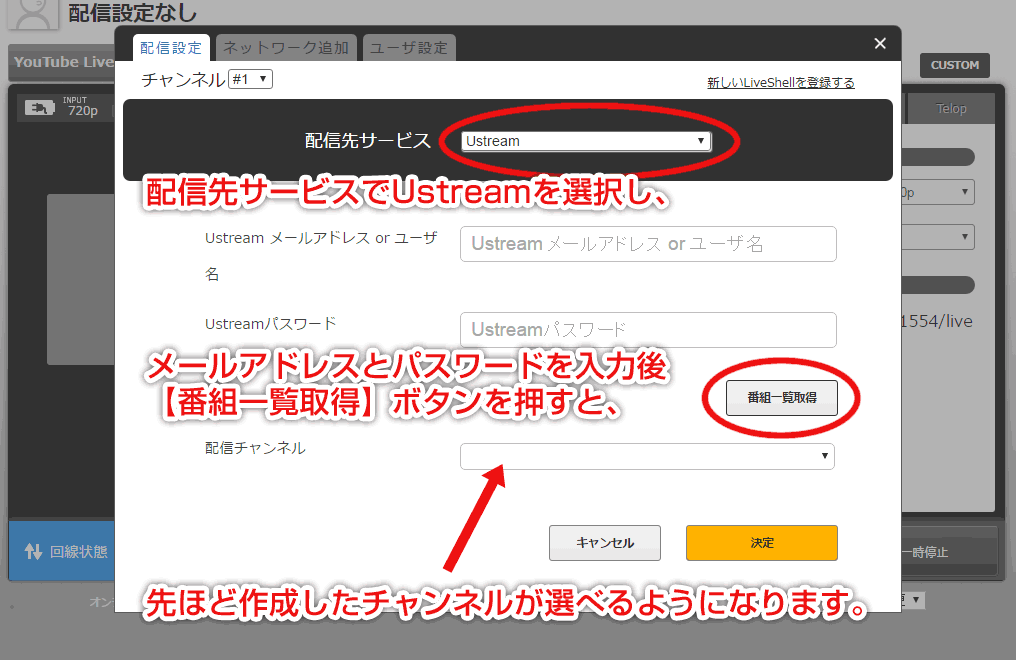Click the CUSTOM button in background window

pyautogui.click(x=954, y=65)
